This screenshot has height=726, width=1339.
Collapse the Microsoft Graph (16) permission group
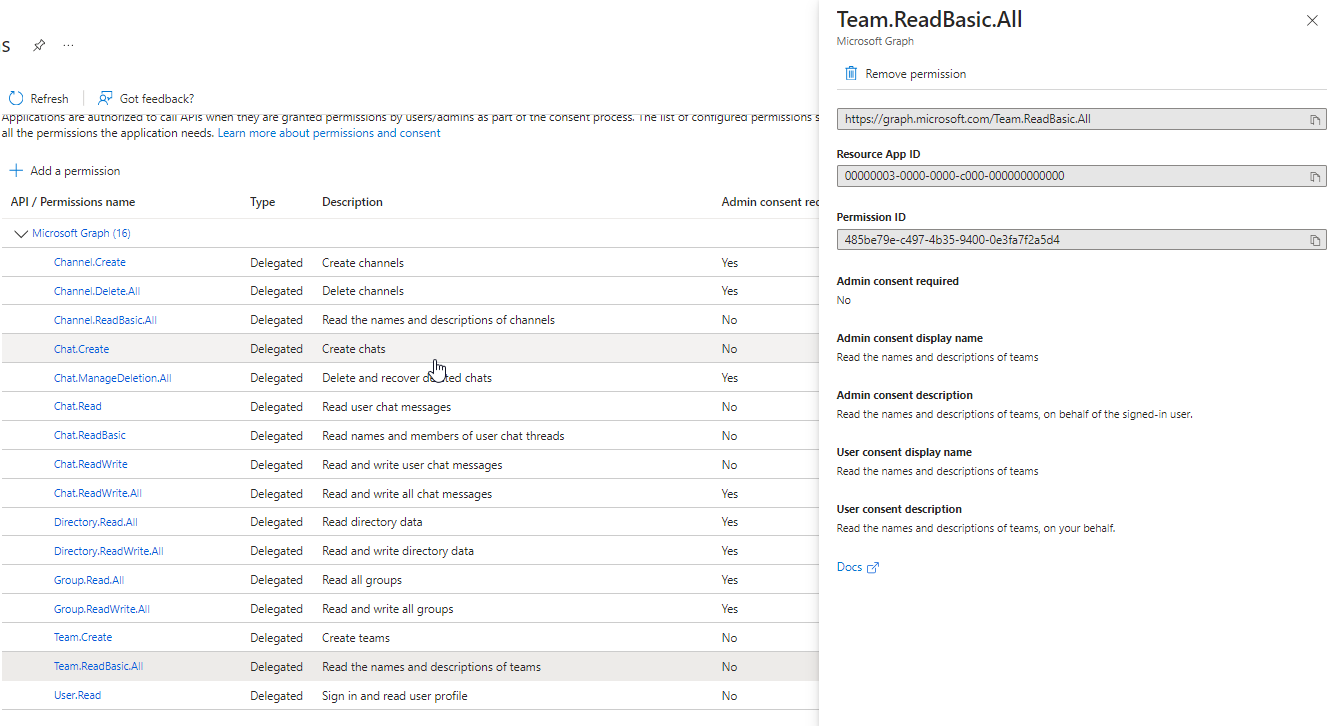click(21, 233)
